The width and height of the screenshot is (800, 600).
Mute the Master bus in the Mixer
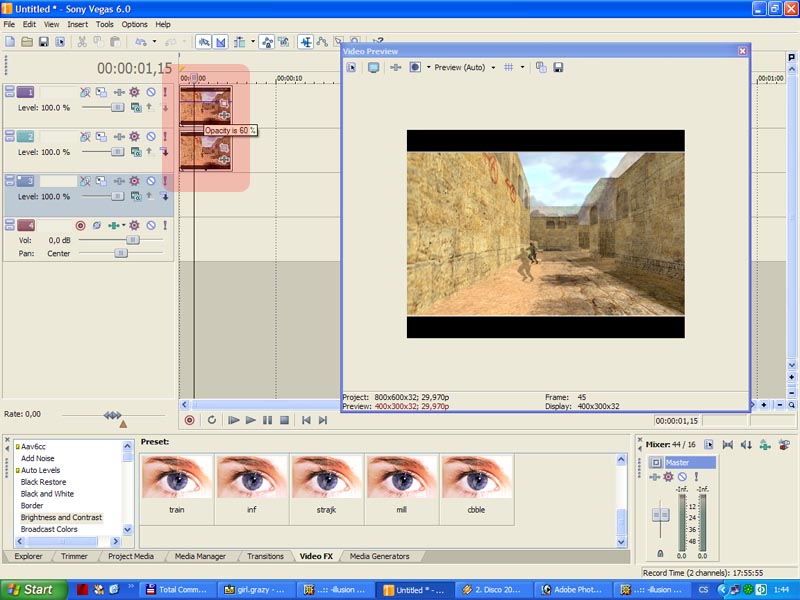click(x=682, y=477)
